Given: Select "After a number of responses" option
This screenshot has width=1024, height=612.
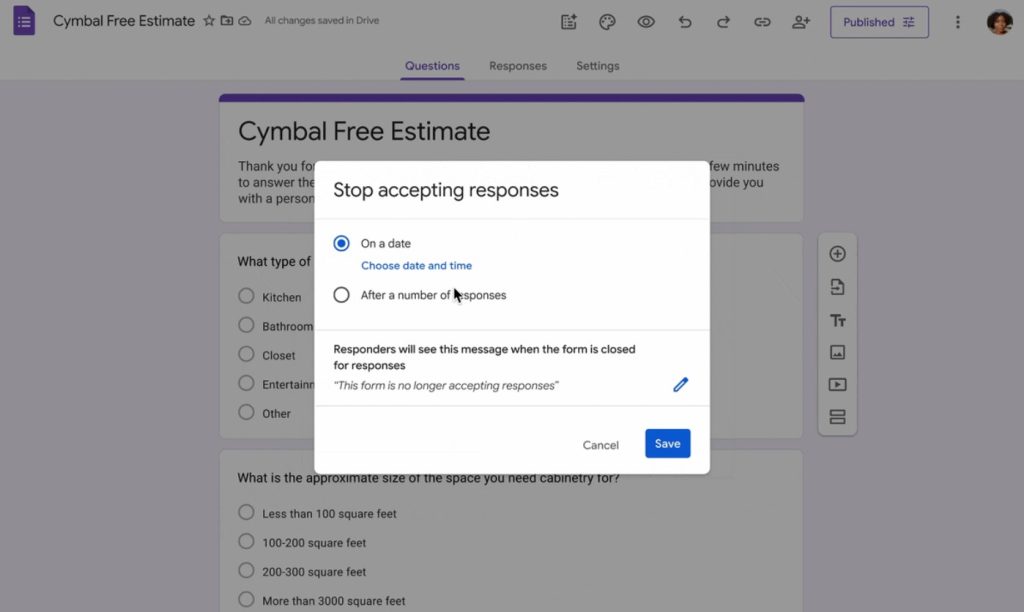Looking at the screenshot, I should point(342,295).
